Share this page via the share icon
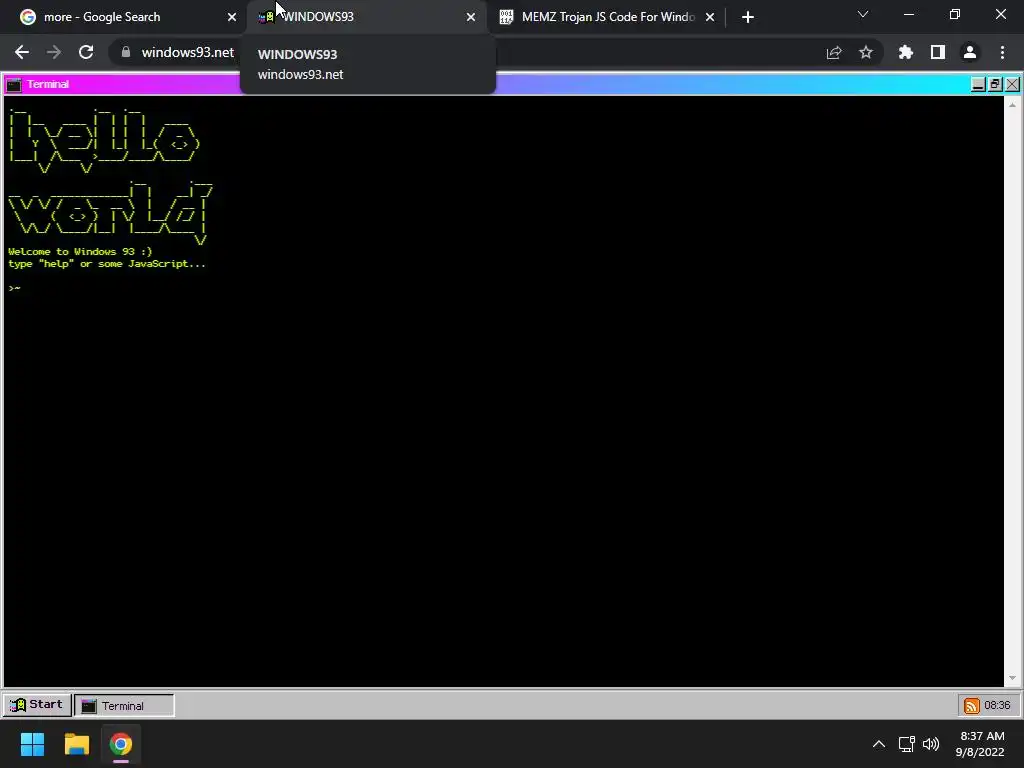Screen dimensions: 1024x768 (x=834, y=52)
